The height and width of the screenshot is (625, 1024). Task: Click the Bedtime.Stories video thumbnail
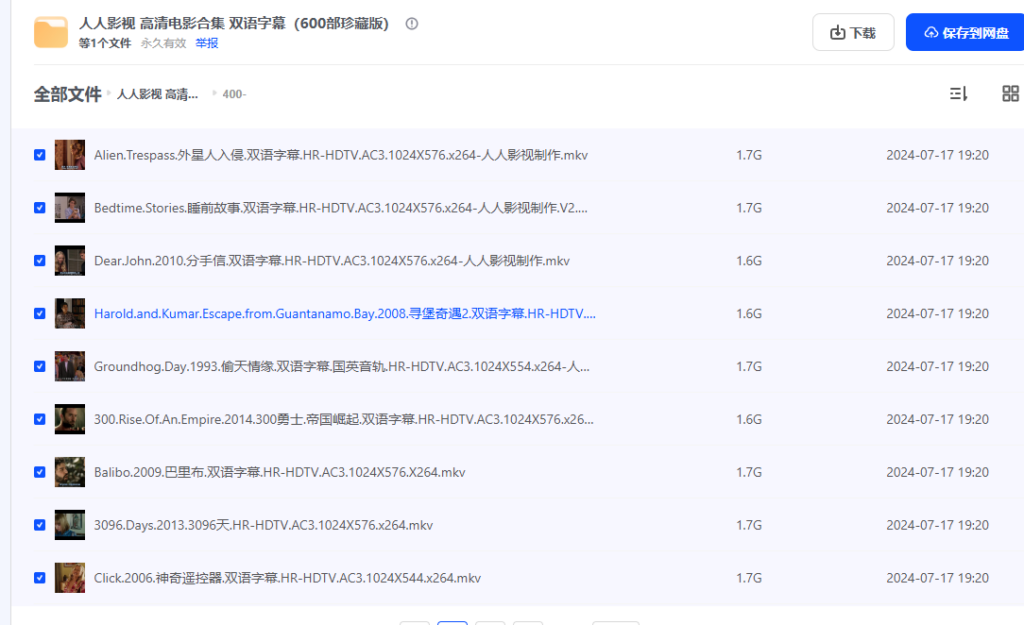70,208
